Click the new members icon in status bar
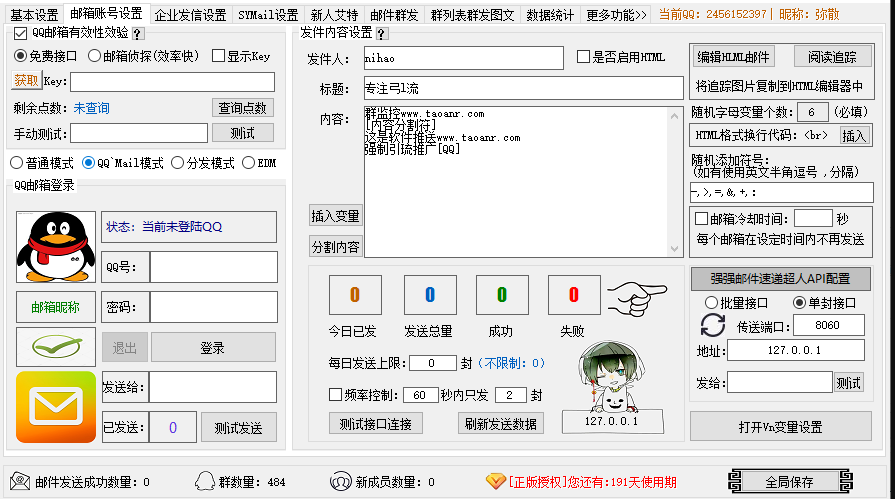Screen dimensions: 895x499 (x=340, y=482)
